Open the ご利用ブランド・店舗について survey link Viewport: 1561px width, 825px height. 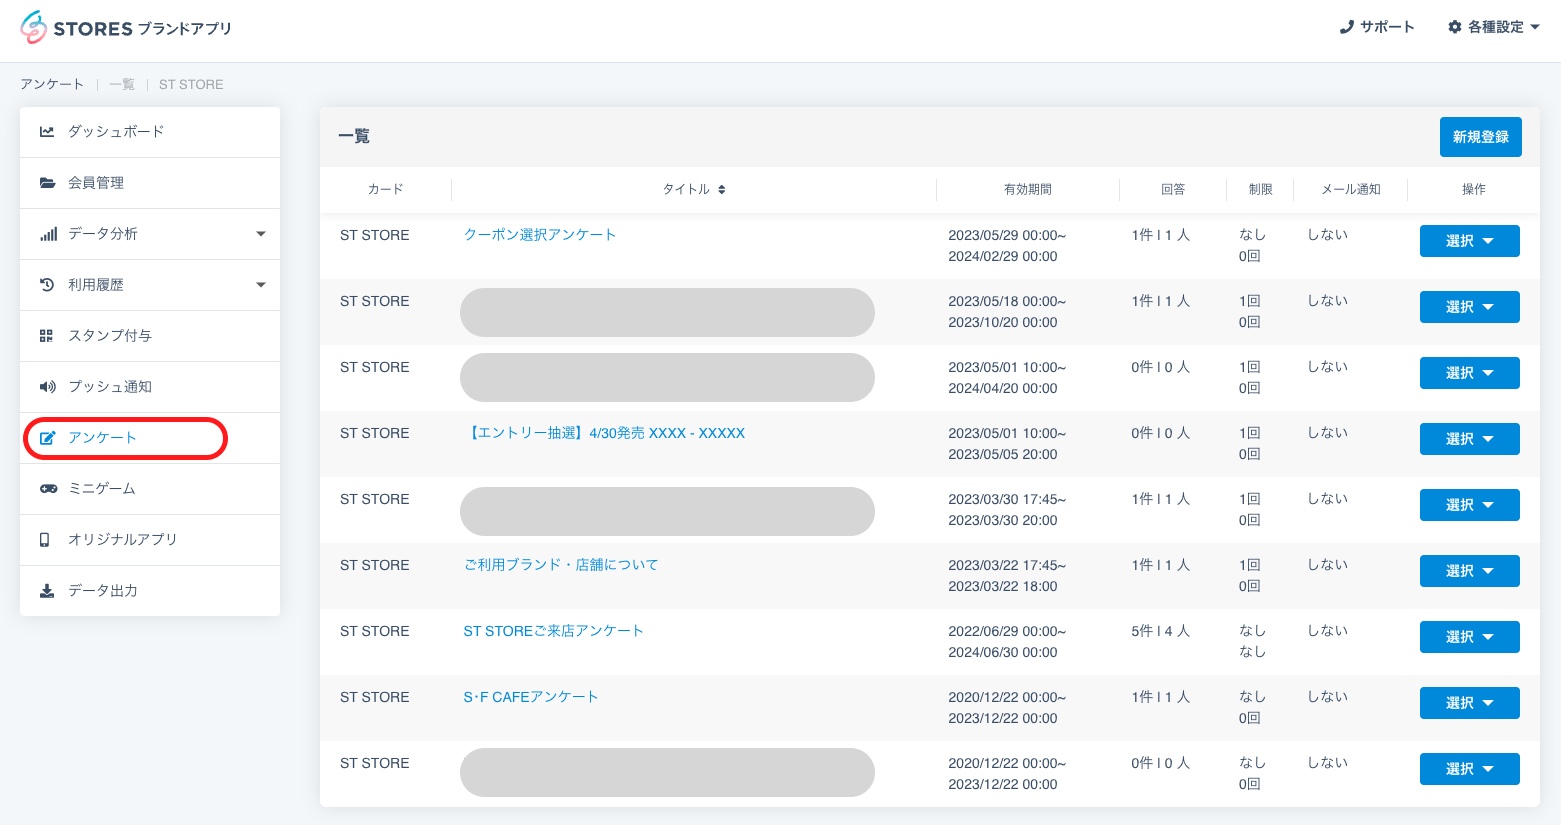[x=560, y=565]
